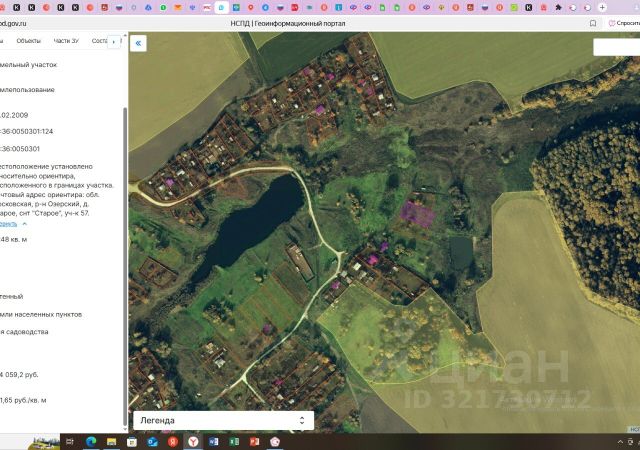
Task: Open Task View on taskbar
Action: click(x=70, y=441)
